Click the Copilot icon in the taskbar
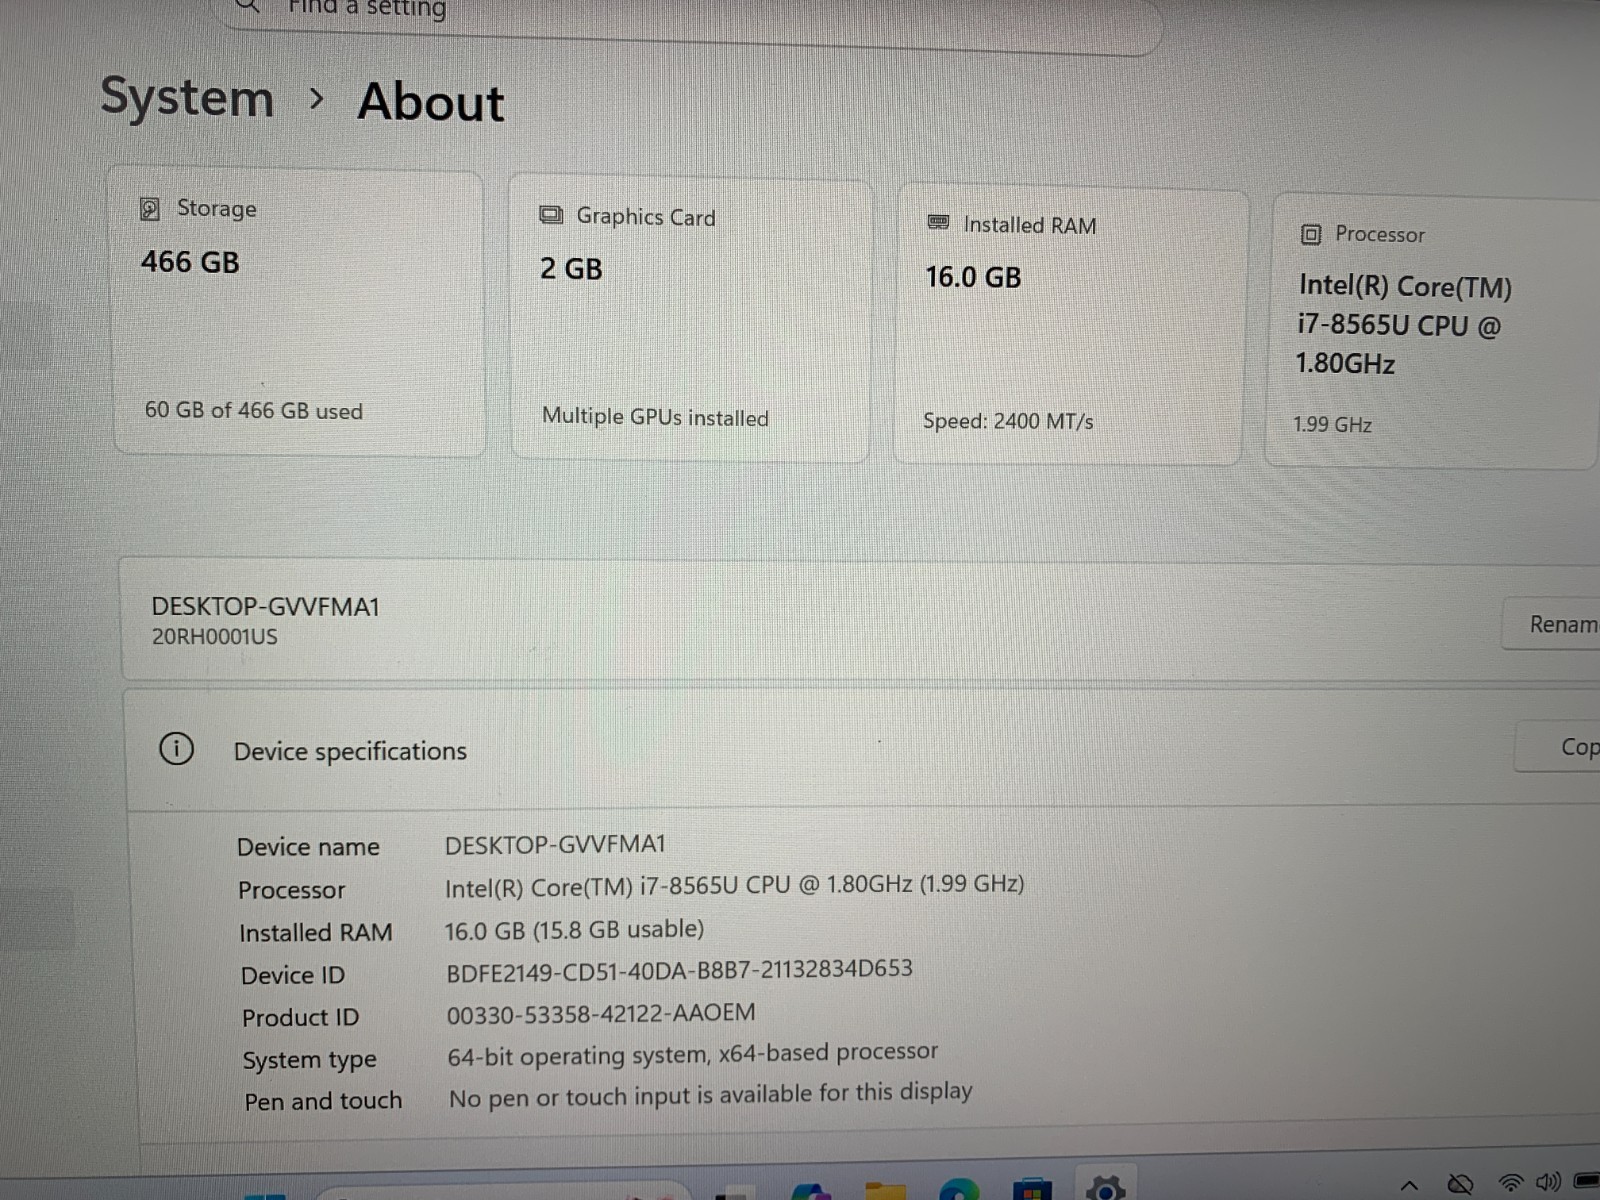This screenshot has height=1200, width=1600. [x=811, y=1191]
